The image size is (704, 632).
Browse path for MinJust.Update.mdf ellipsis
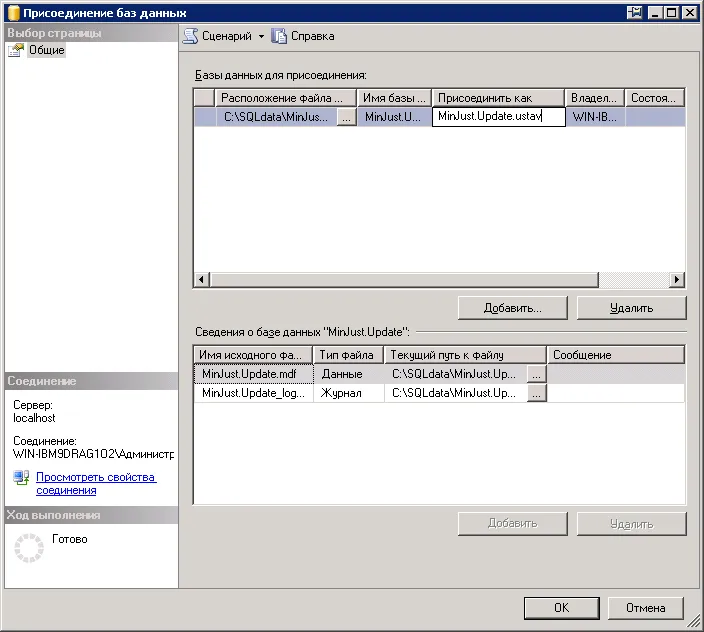pyautogui.click(x=537, y=374)
